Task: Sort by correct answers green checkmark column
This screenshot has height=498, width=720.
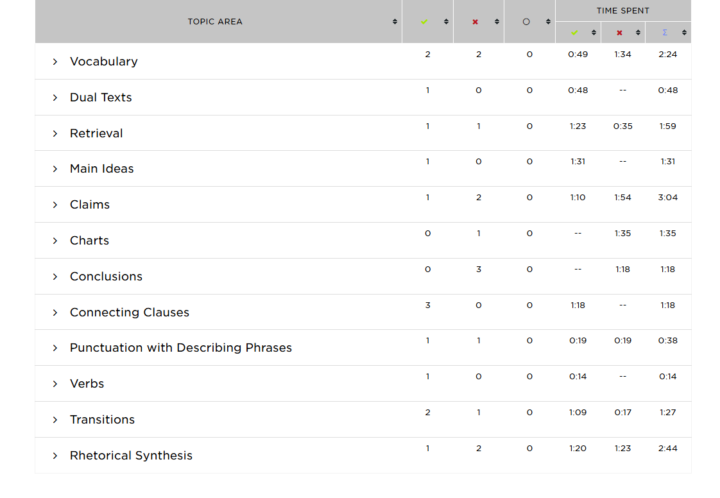Action: 446,22
